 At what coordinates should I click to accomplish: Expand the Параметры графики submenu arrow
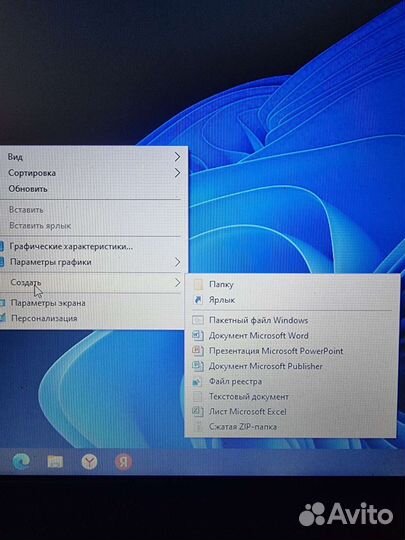point(177,262)
